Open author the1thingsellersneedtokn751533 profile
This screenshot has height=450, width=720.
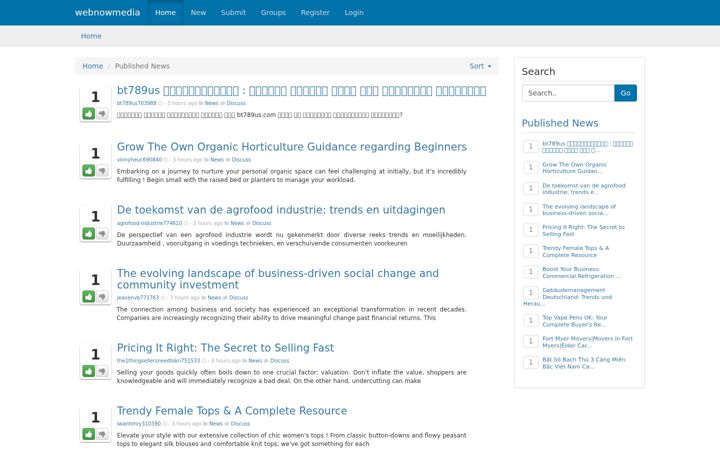click(x=158, y=361)
